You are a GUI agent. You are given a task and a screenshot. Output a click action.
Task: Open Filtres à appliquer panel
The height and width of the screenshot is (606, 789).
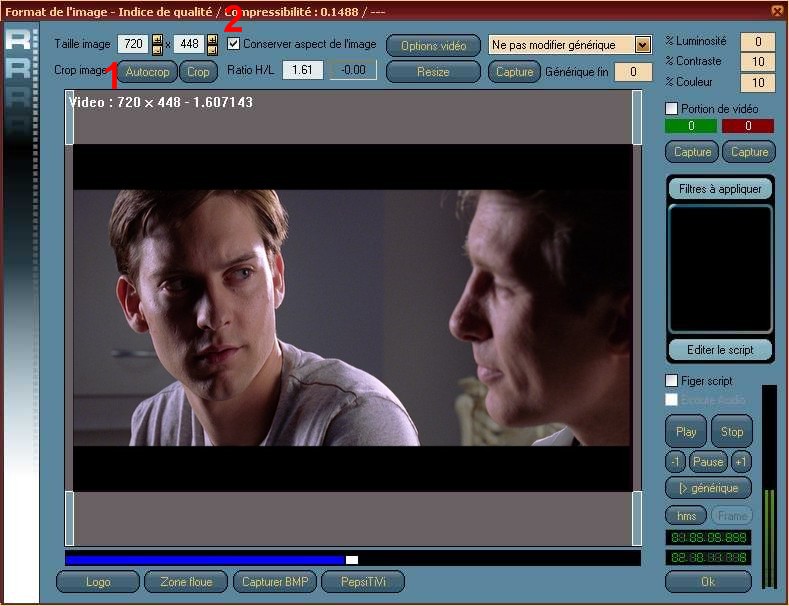720,188
